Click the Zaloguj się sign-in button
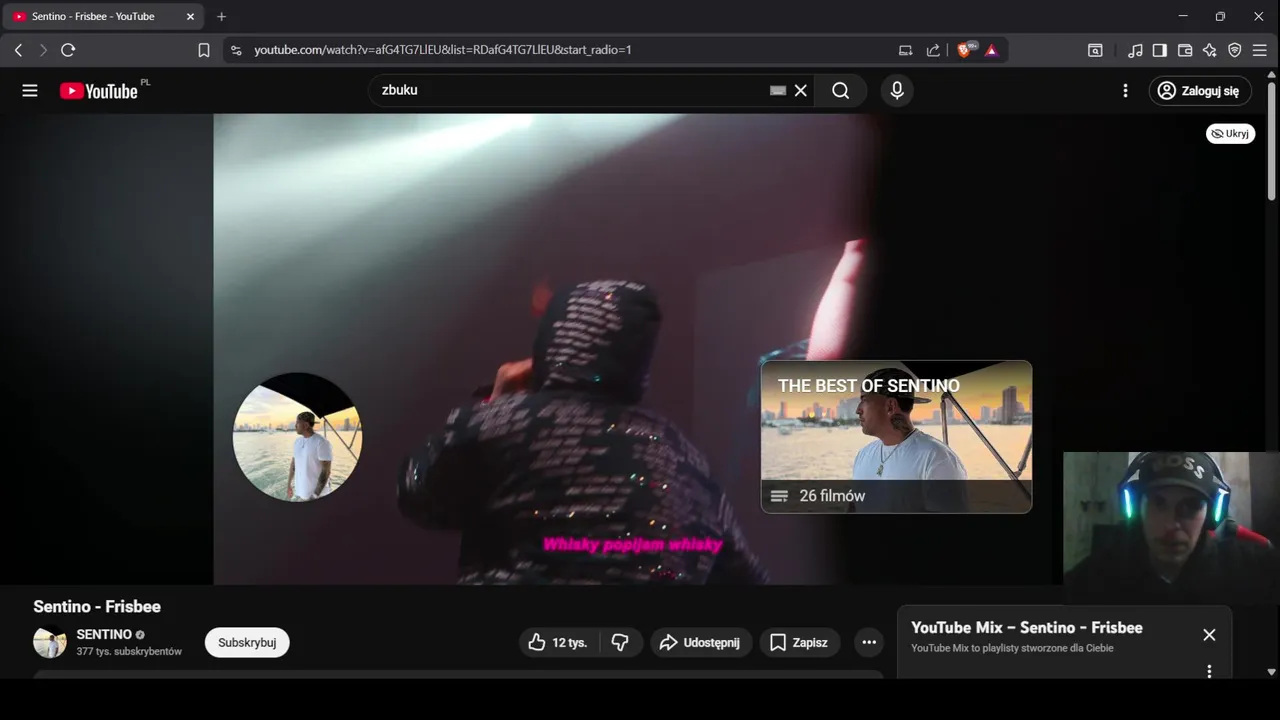The image size is (1280, 720). click(x=1200, y=91)
